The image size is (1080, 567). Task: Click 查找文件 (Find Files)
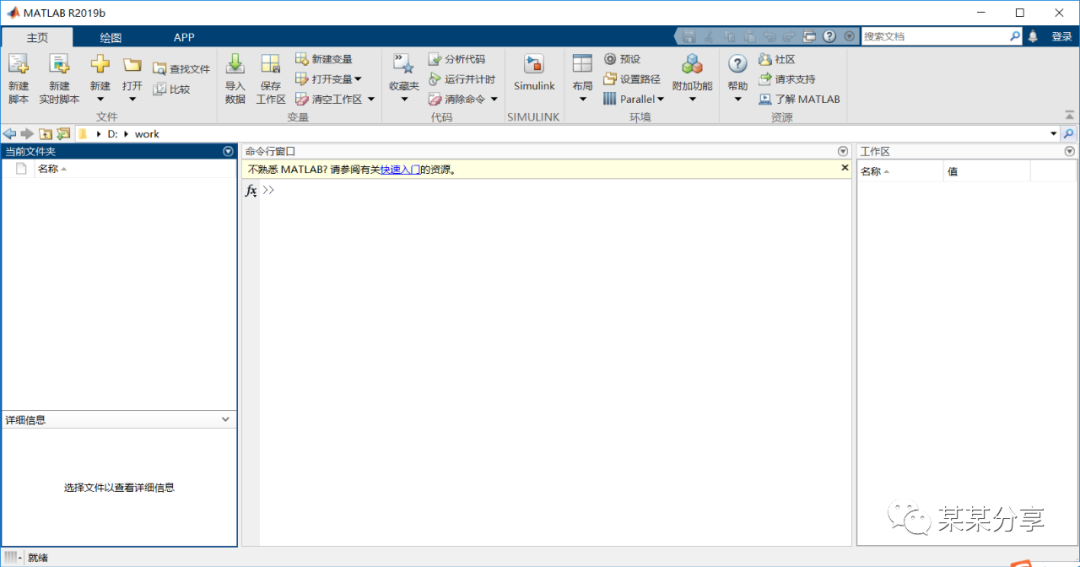182,69
